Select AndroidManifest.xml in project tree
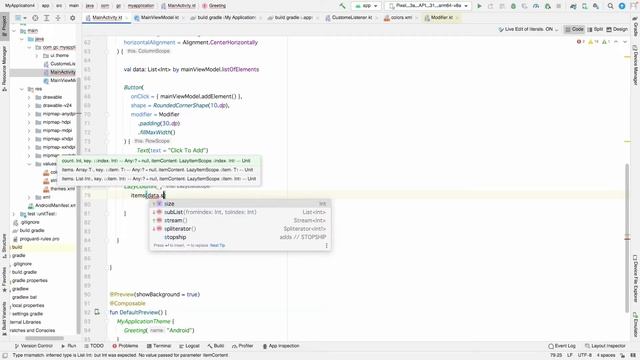Image resolution: width=640 pixels, height=360 pixels. [52, 206]
